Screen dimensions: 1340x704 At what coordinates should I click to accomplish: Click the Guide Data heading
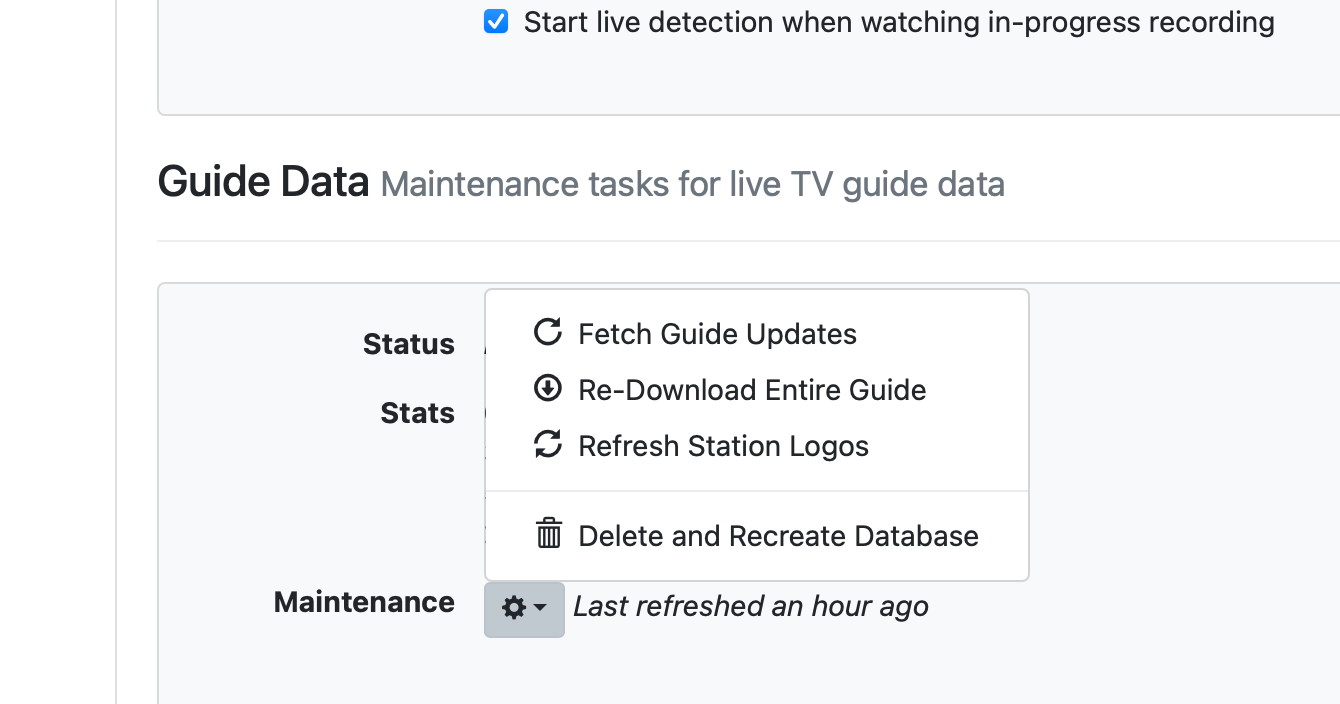pyautogui.click(x=263, y=183)
